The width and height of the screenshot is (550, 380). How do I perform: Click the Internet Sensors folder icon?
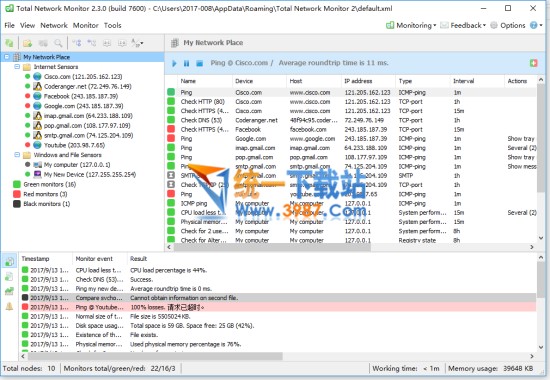tap(27, 67)
